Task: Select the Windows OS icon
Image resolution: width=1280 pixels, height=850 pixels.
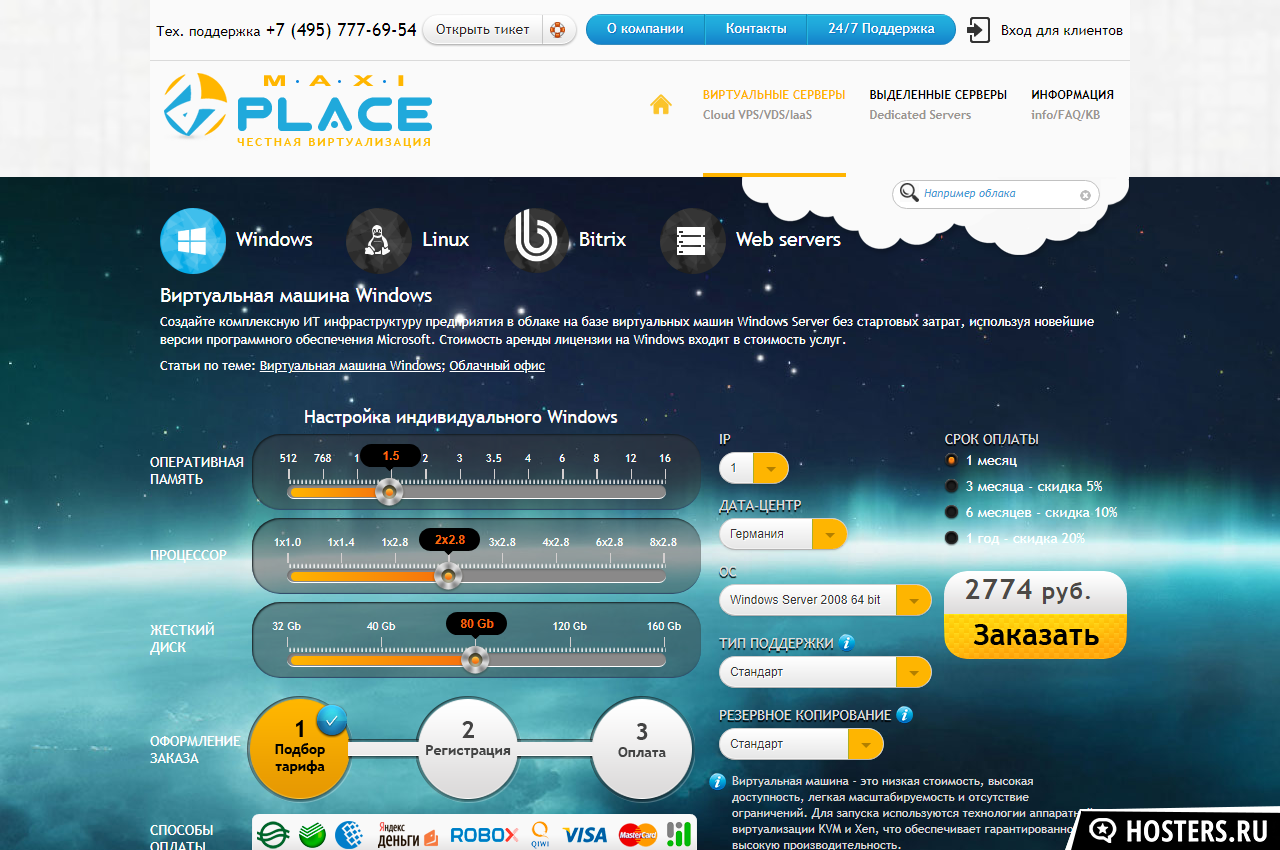Action: tap(193, 241)
